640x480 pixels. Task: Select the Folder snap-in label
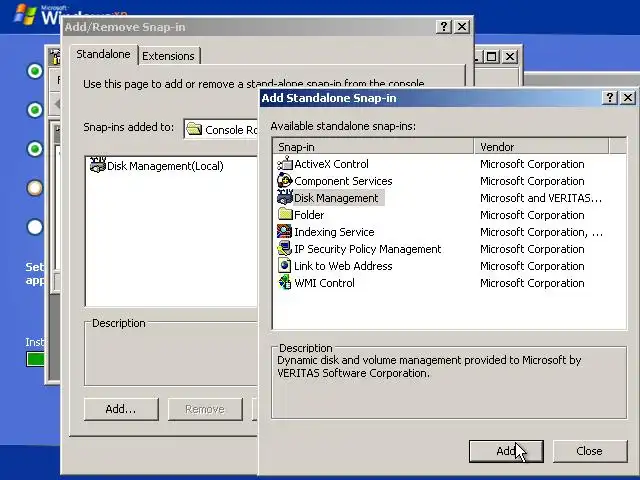[x=309, y=215]
